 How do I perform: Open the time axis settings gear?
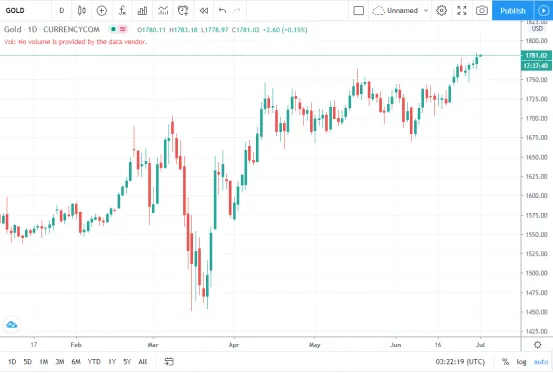click(x=537, y=345)
